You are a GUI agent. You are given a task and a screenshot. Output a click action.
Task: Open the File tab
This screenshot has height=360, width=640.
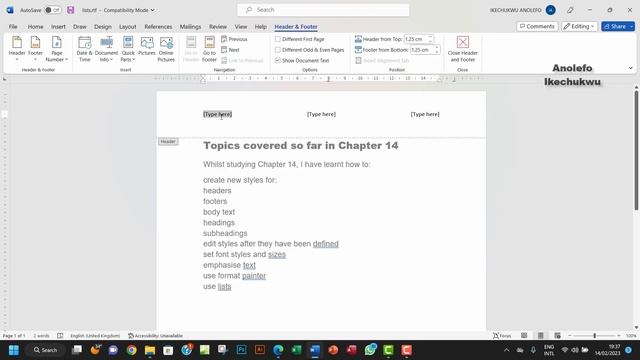point(13,27)
